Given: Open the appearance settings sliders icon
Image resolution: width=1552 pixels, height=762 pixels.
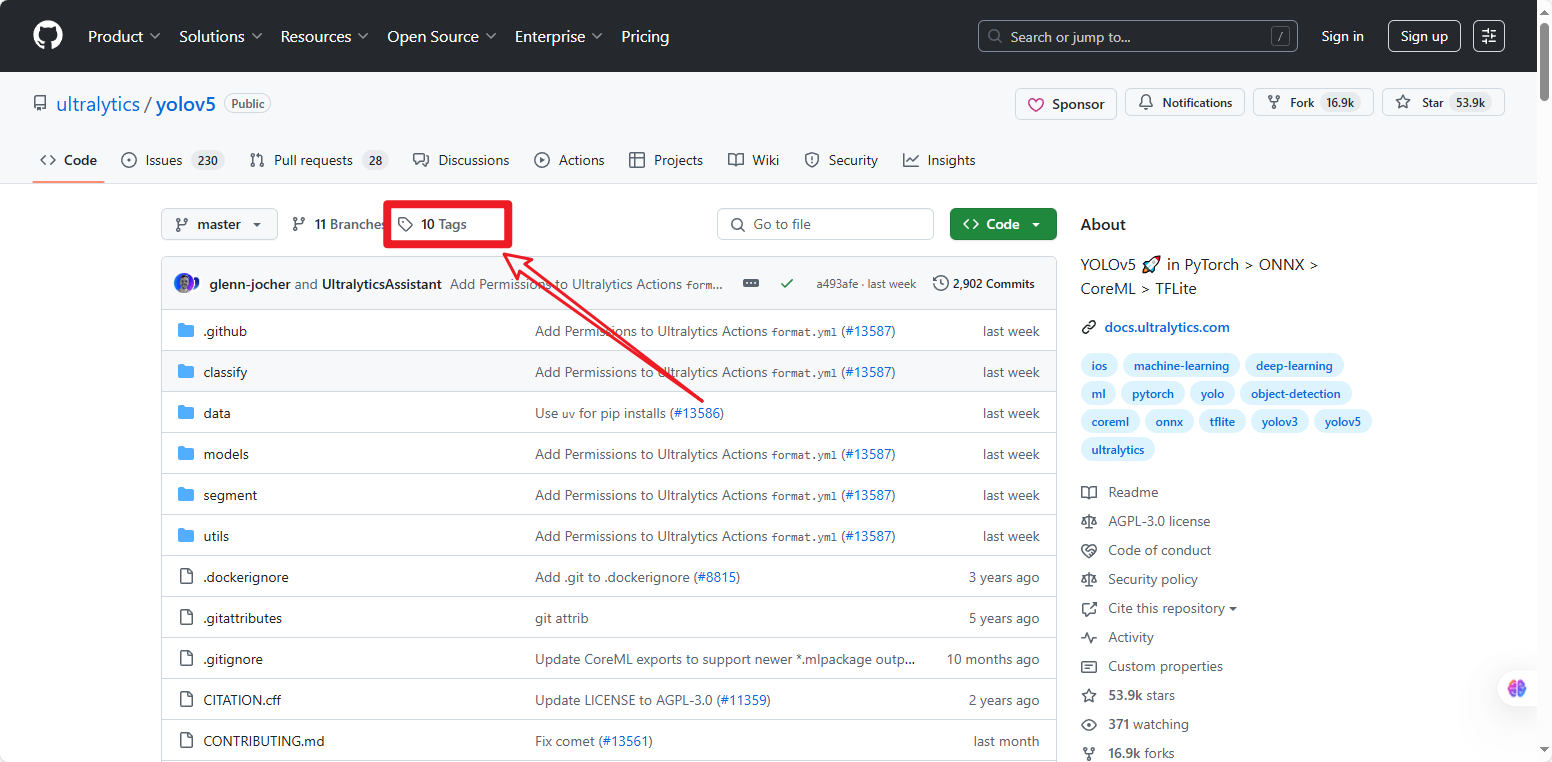Looking at the screenshot, I should coord(1489,36).
